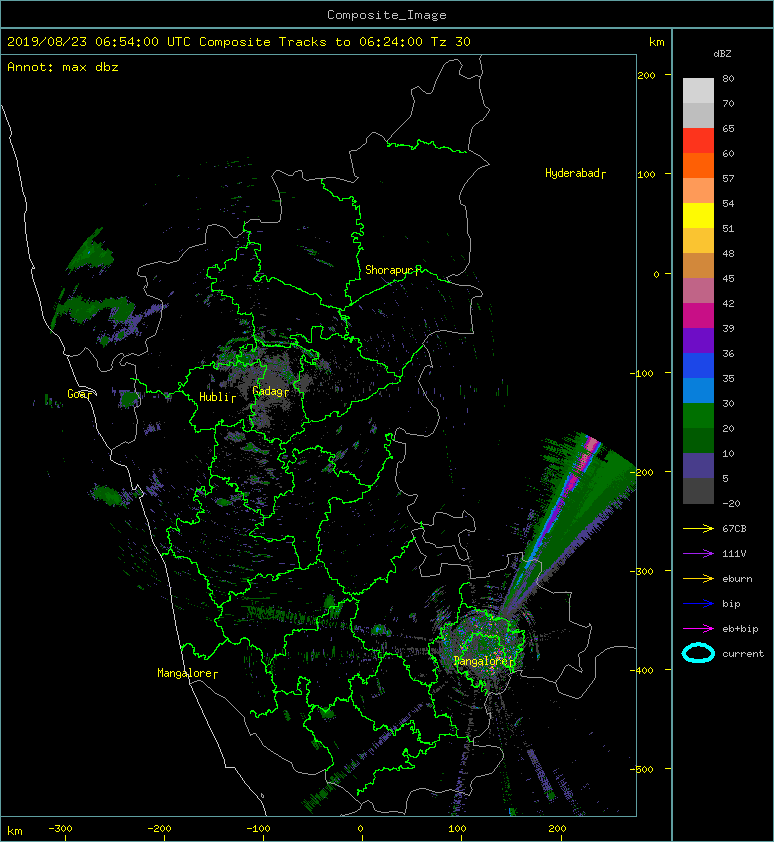Select the light orange 54-57 dBZ swatch
The height and width of the screenshot is (842, 774).
pyautogui.click(x=698, y=190)
